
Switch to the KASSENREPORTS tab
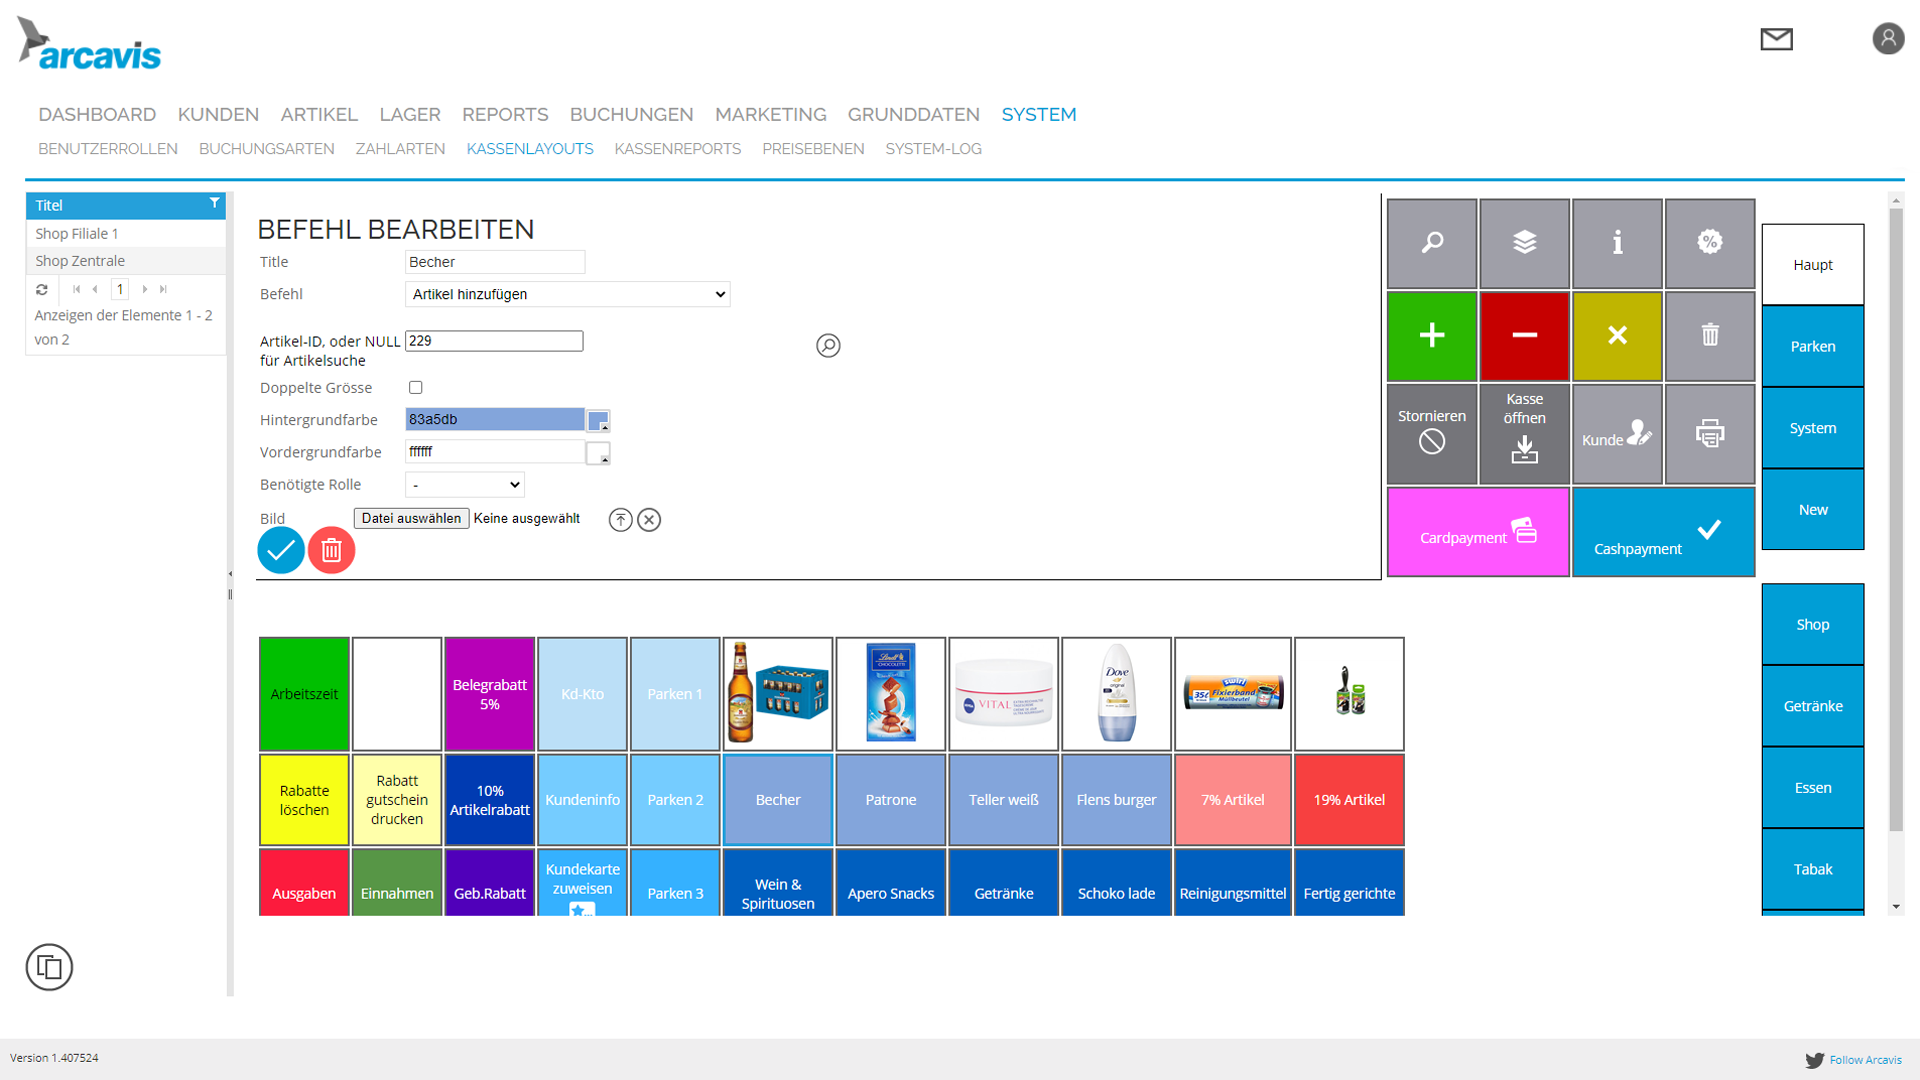678,149
